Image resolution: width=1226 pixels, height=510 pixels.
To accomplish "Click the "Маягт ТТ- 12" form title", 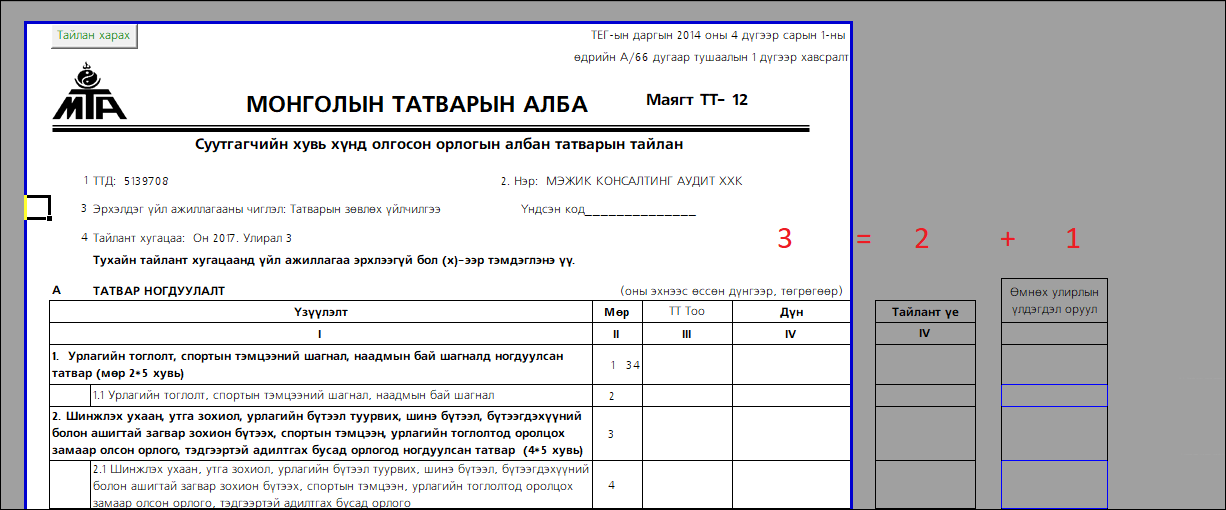I will tap(697, 100).
